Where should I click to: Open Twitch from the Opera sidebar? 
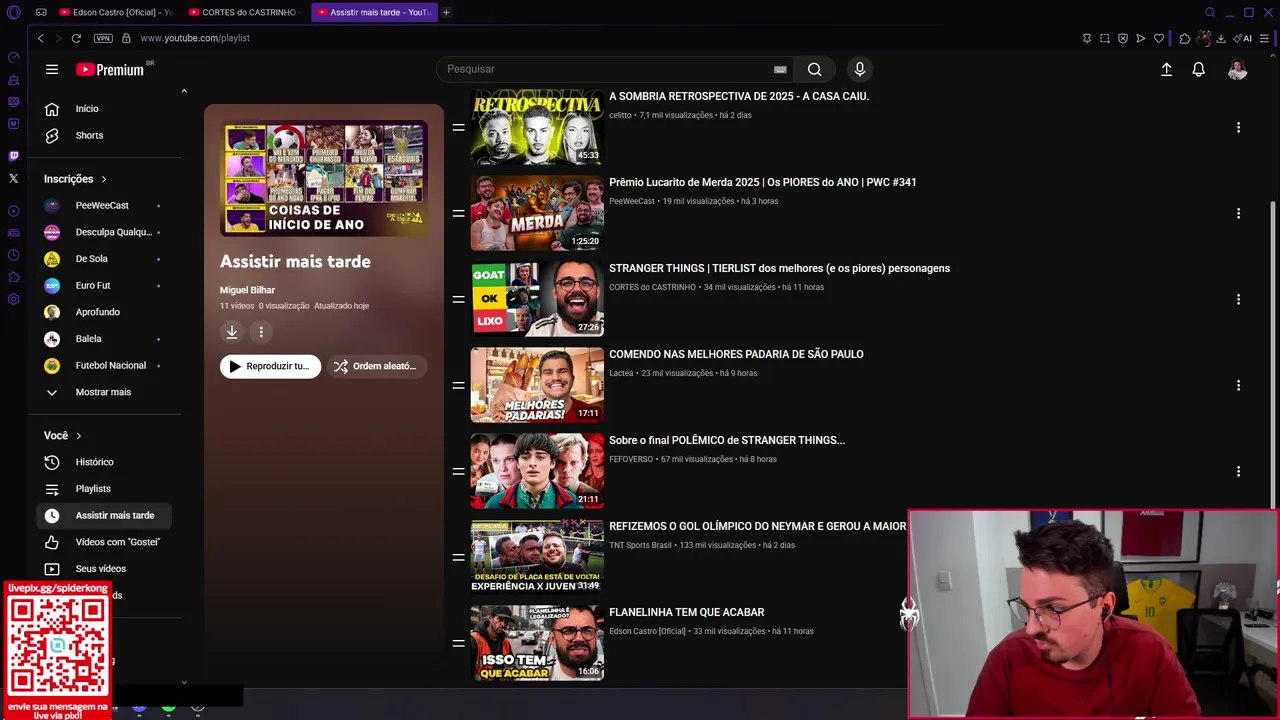(x=13, y=156)
